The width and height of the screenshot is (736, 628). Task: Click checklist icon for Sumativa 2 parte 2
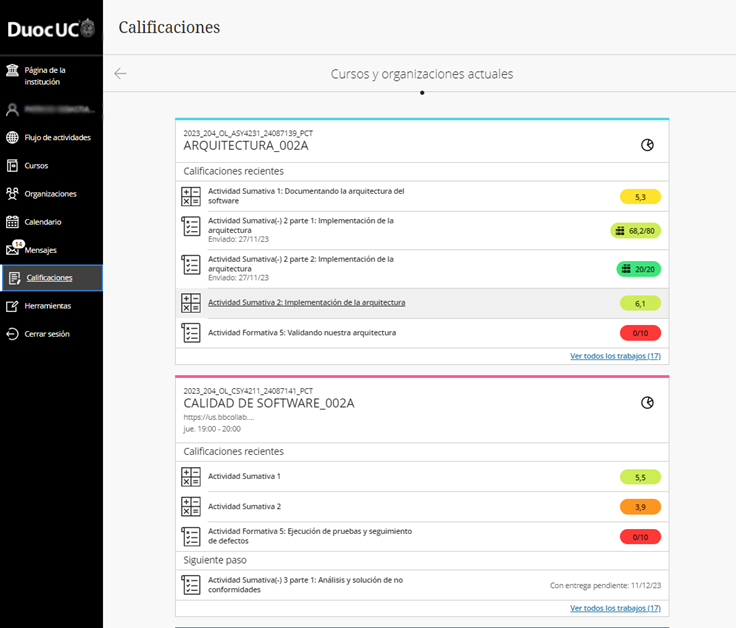click(191, 265)
